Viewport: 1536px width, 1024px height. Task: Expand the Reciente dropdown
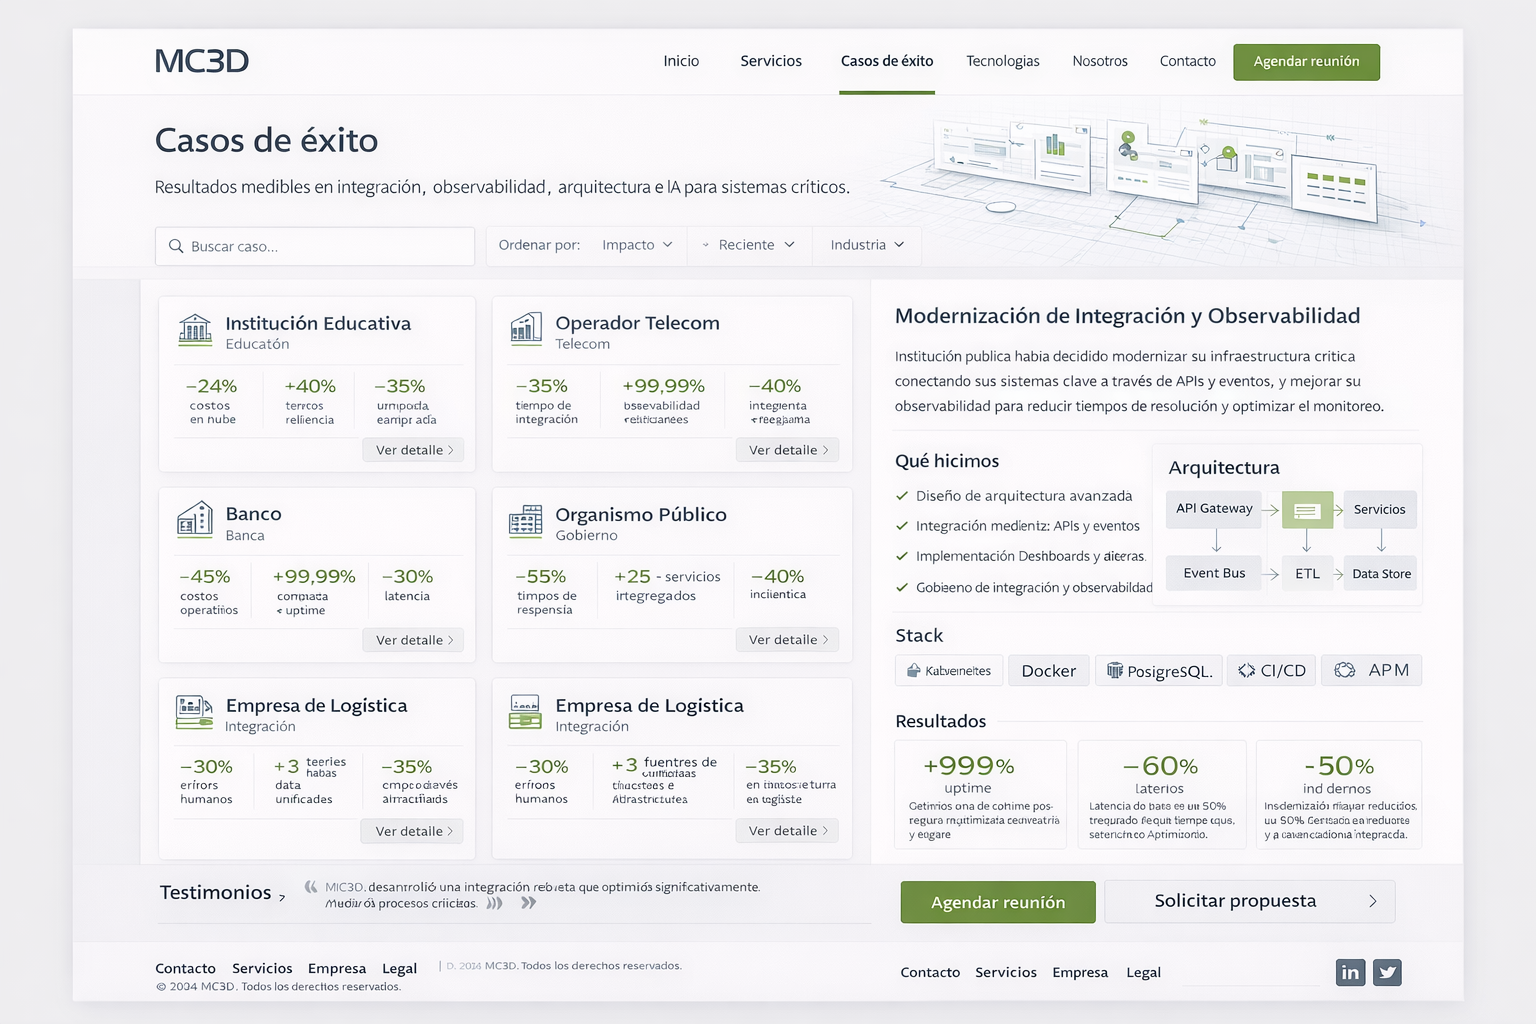[x=750, y=245]
